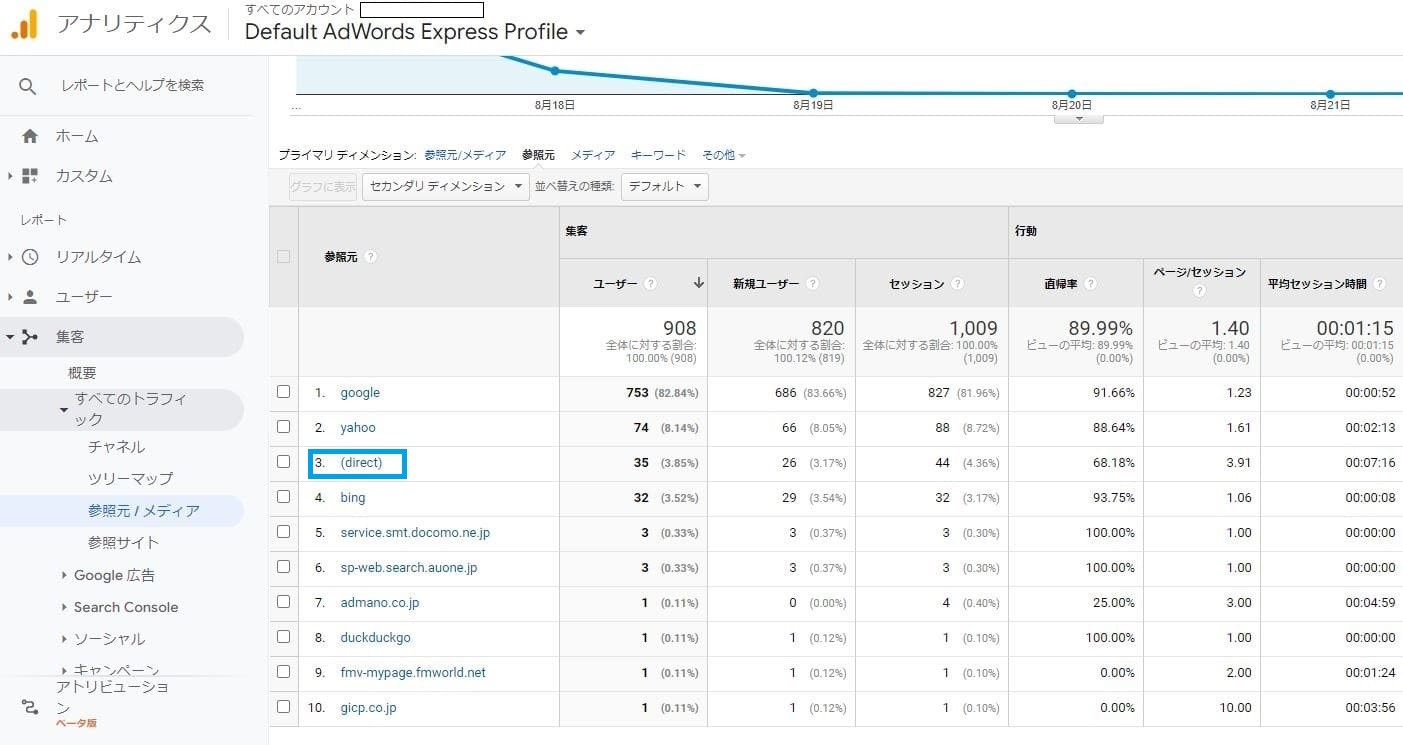Click the Home house icon

click(30, 136)
